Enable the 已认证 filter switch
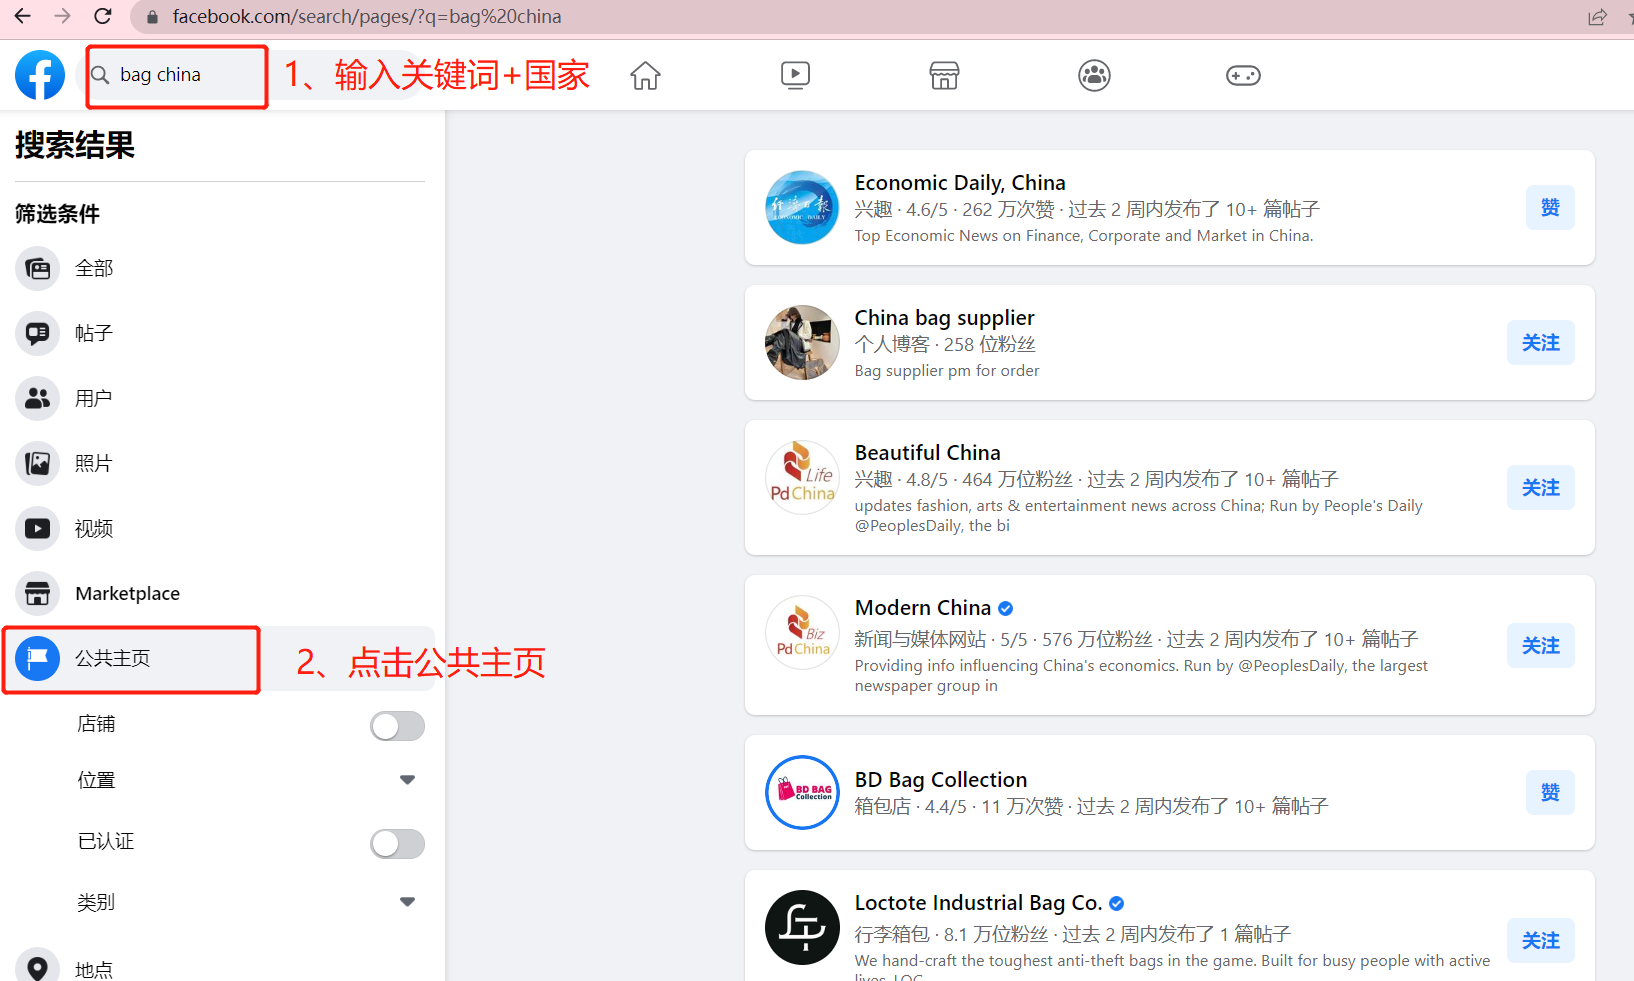1634x981 pixels. [397, 843]
